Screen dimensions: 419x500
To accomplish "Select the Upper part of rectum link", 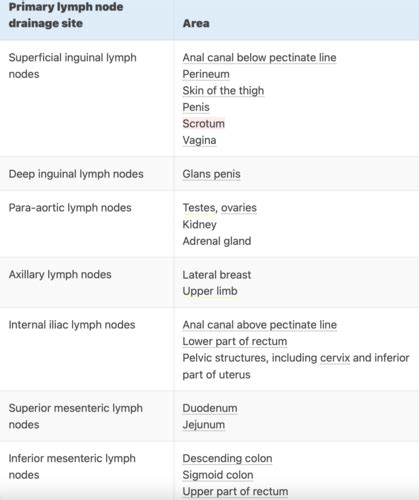I will [x=235, y=492].
